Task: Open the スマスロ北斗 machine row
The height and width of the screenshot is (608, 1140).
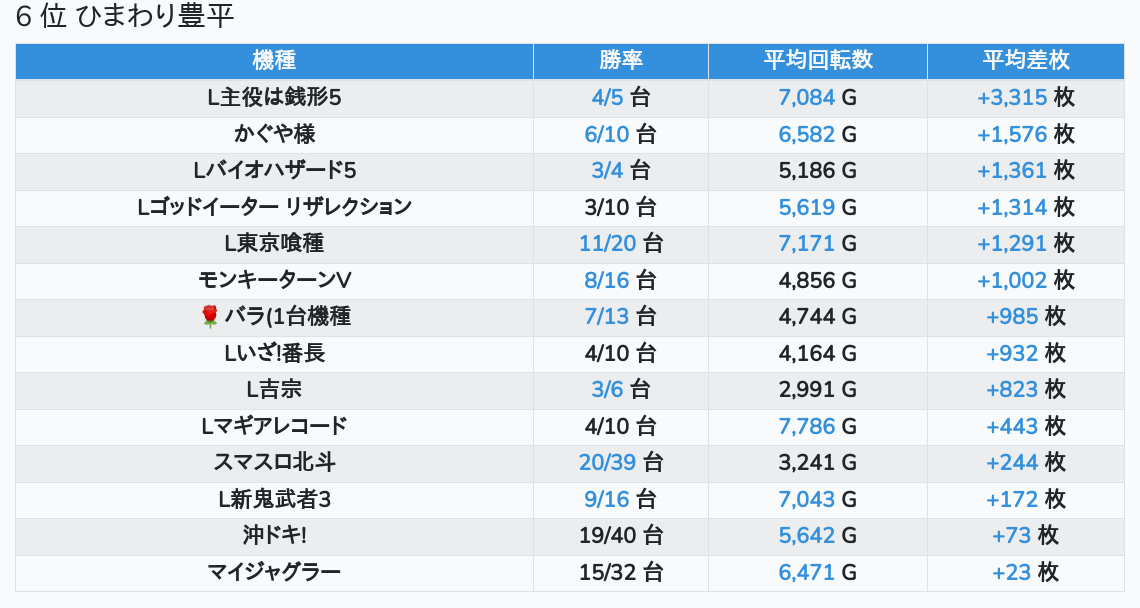Action: [274, 462]
